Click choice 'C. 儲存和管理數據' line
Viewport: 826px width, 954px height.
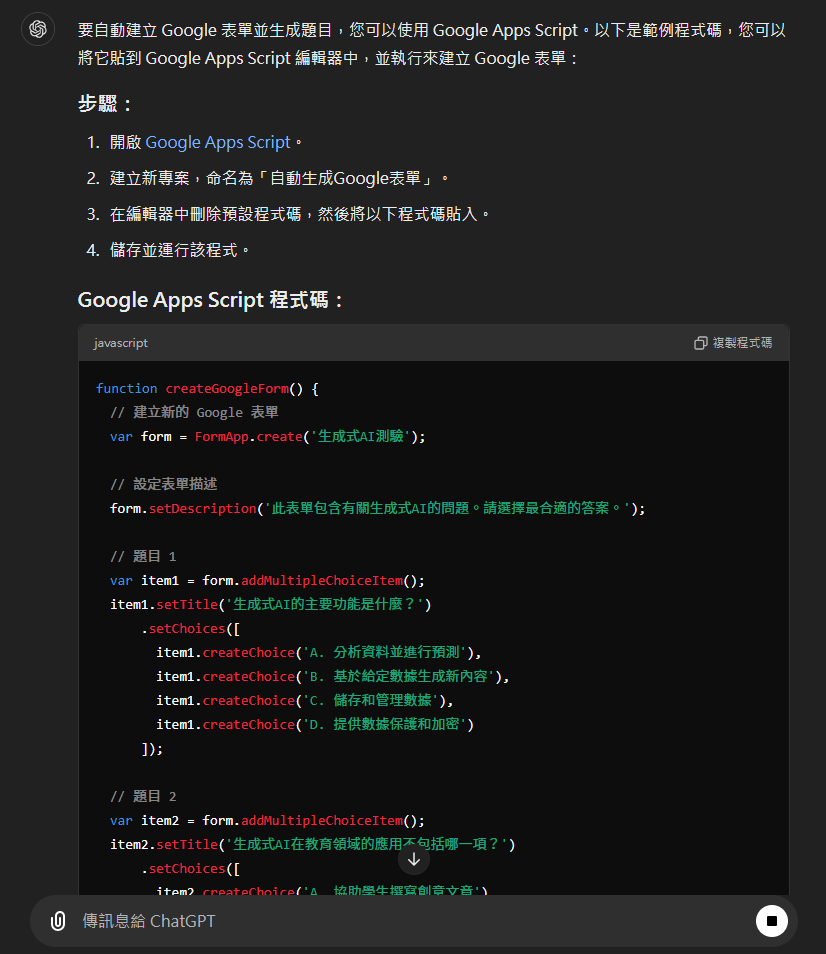[305, 701]
